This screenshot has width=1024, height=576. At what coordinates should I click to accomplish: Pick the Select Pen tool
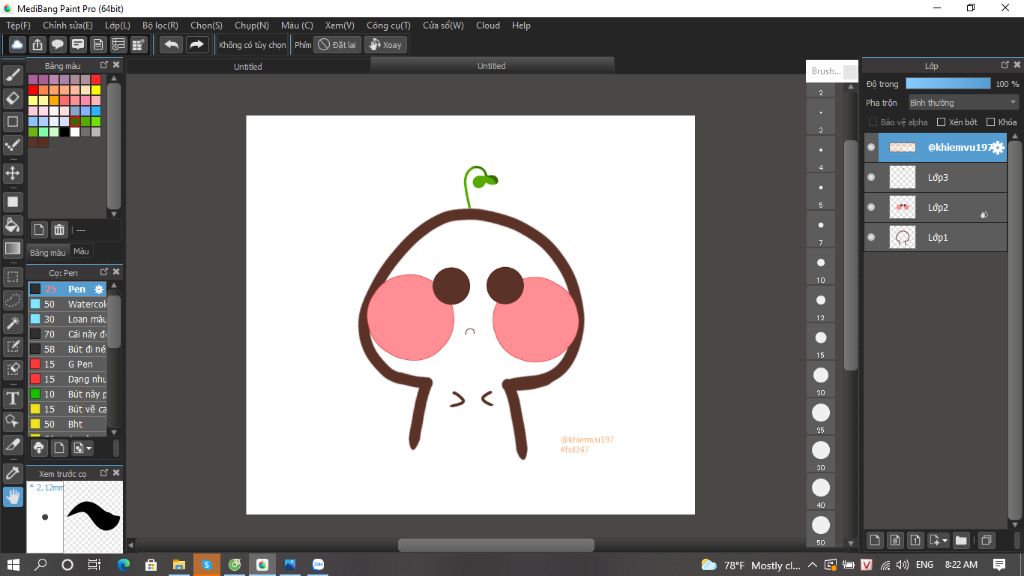(x=12, y=346)
